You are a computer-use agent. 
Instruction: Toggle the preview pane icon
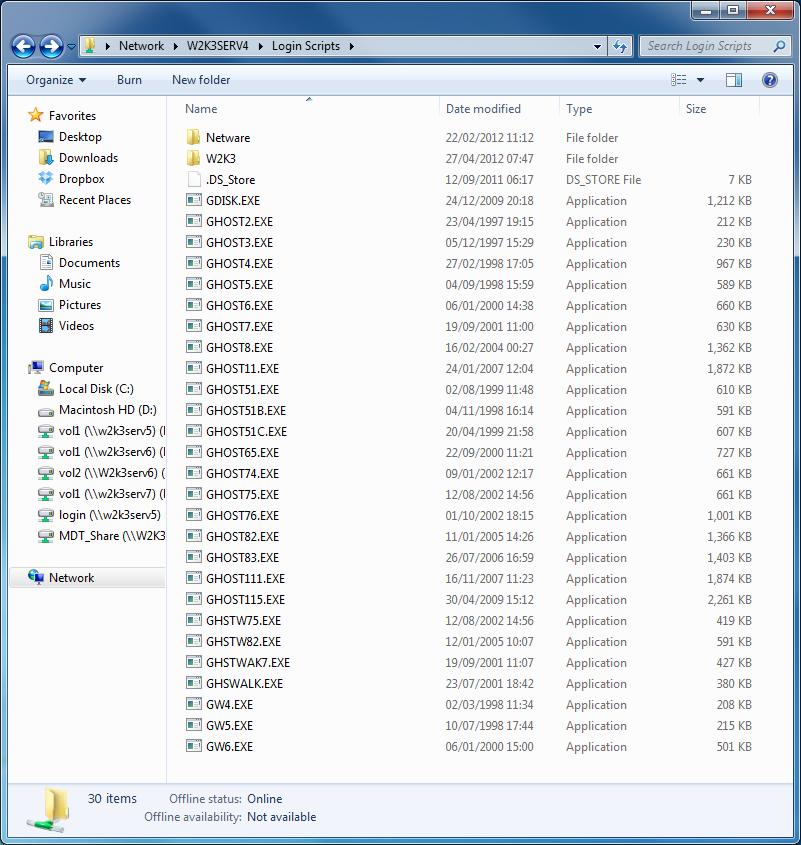point(734,80)
